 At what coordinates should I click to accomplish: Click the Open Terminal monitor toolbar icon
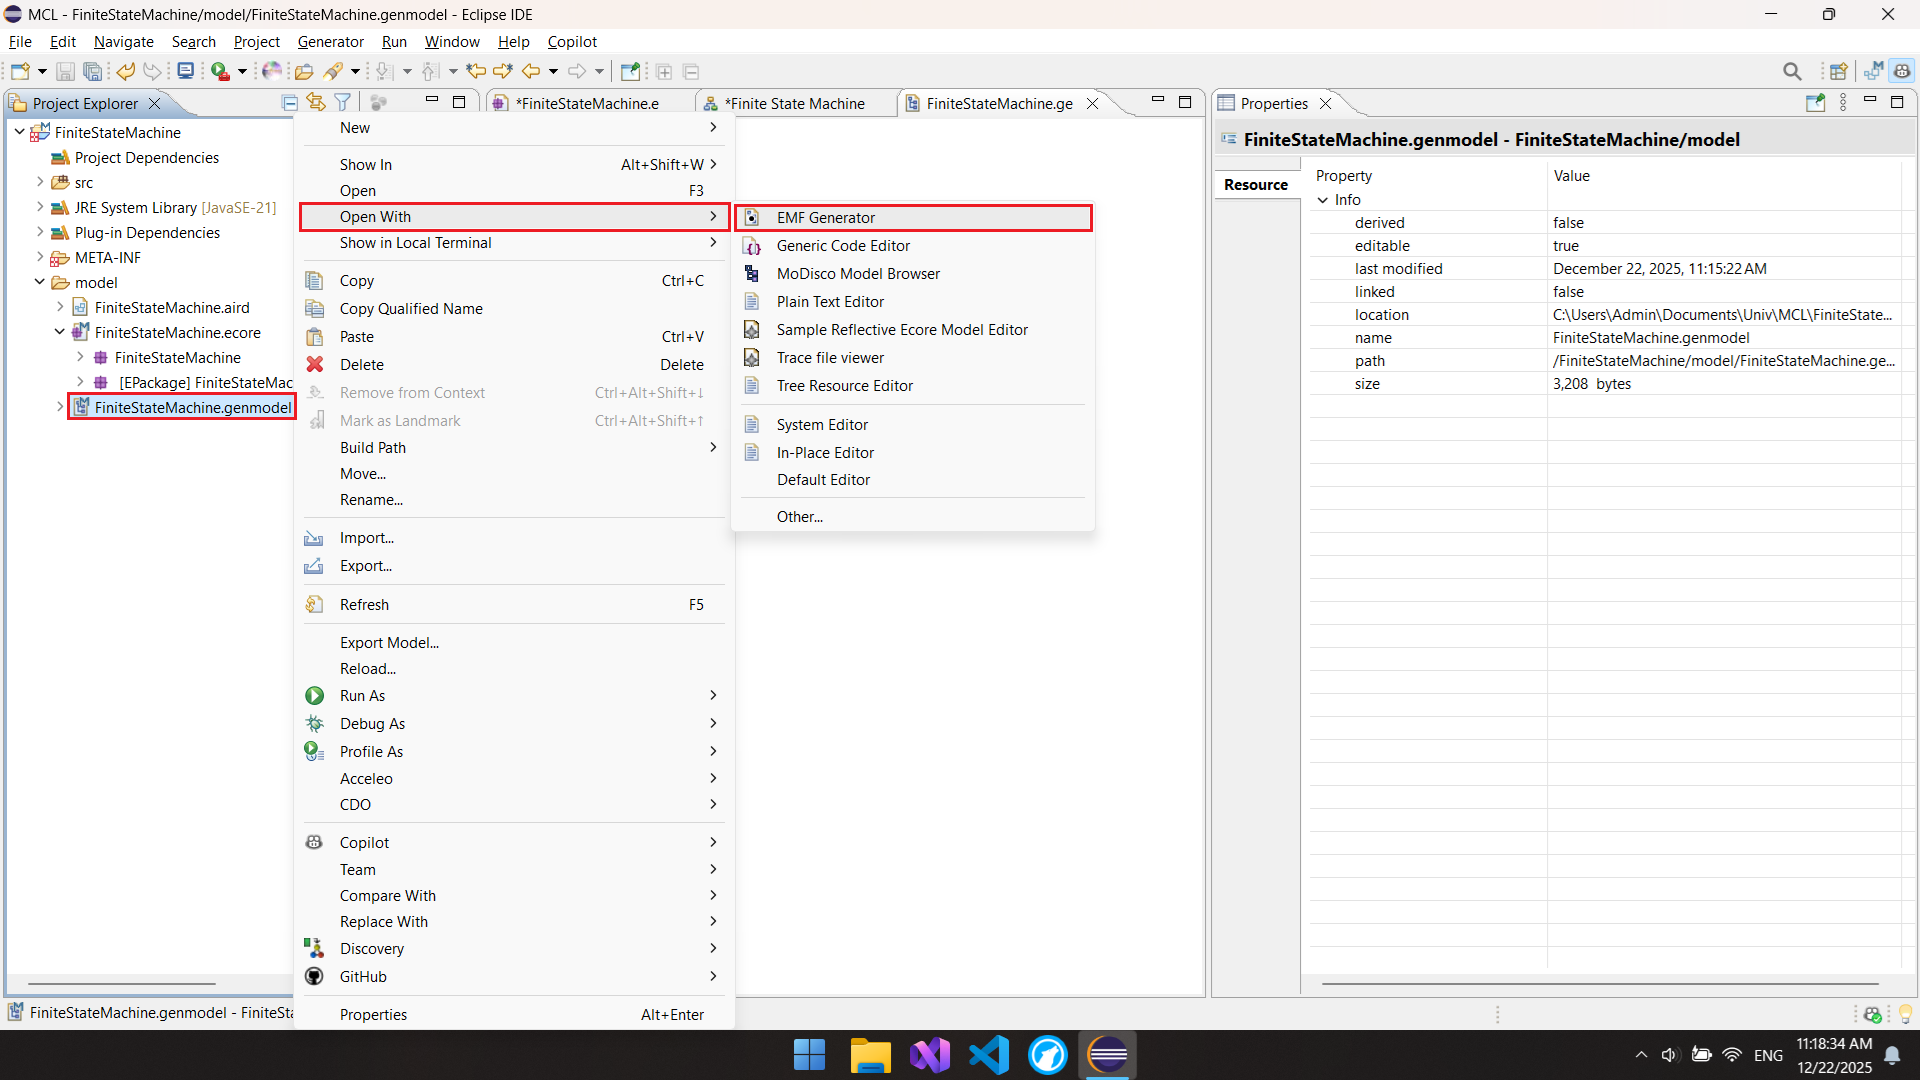(185, 71)
